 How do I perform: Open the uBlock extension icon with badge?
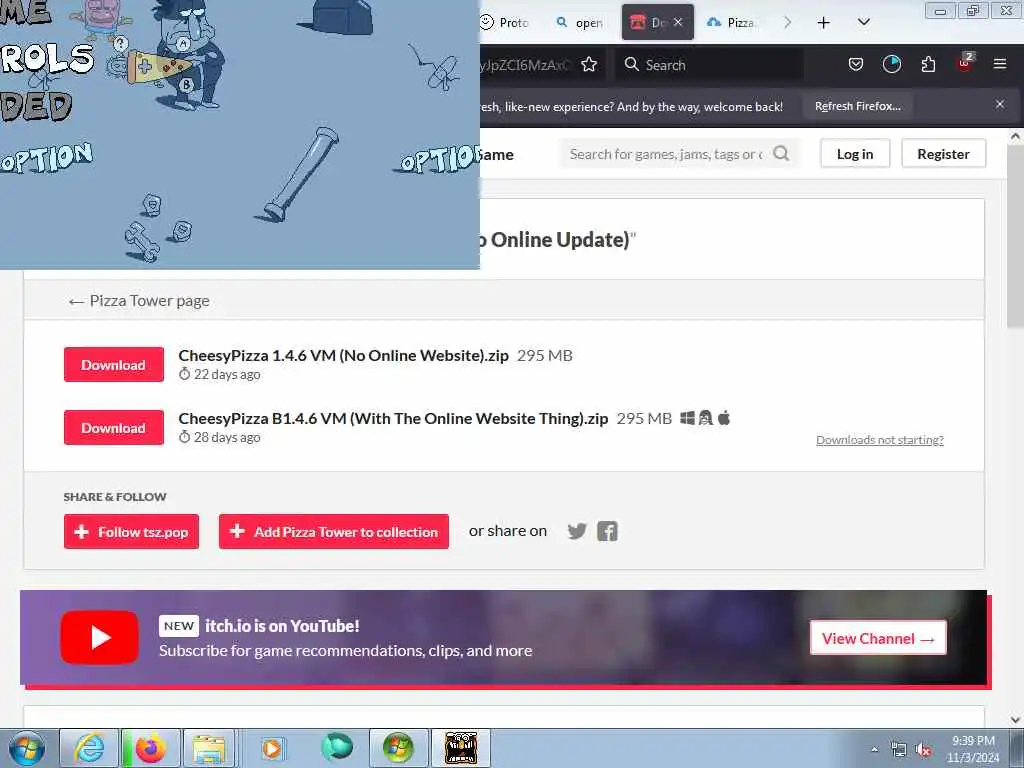[965, 63]
